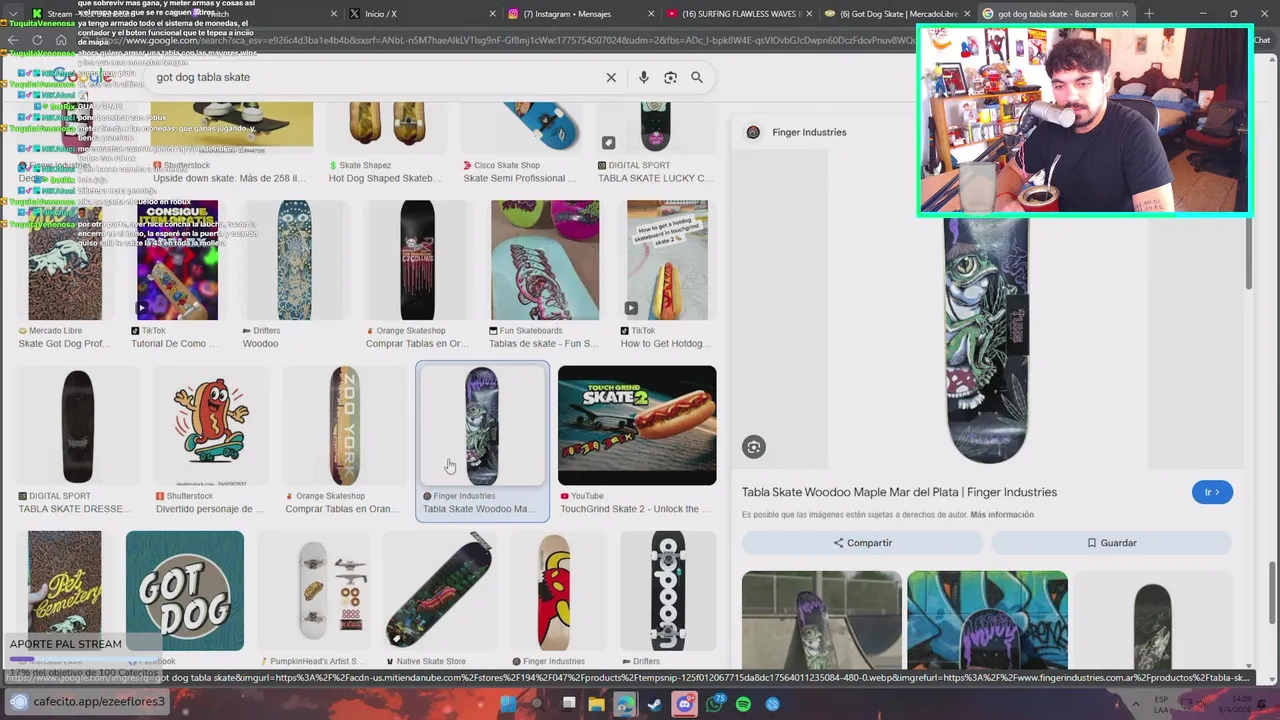Viewport: 1280px width, 720px height.
Task: Click the magnifier search icon
Action: pyautogui.click(x=697, y=77)
